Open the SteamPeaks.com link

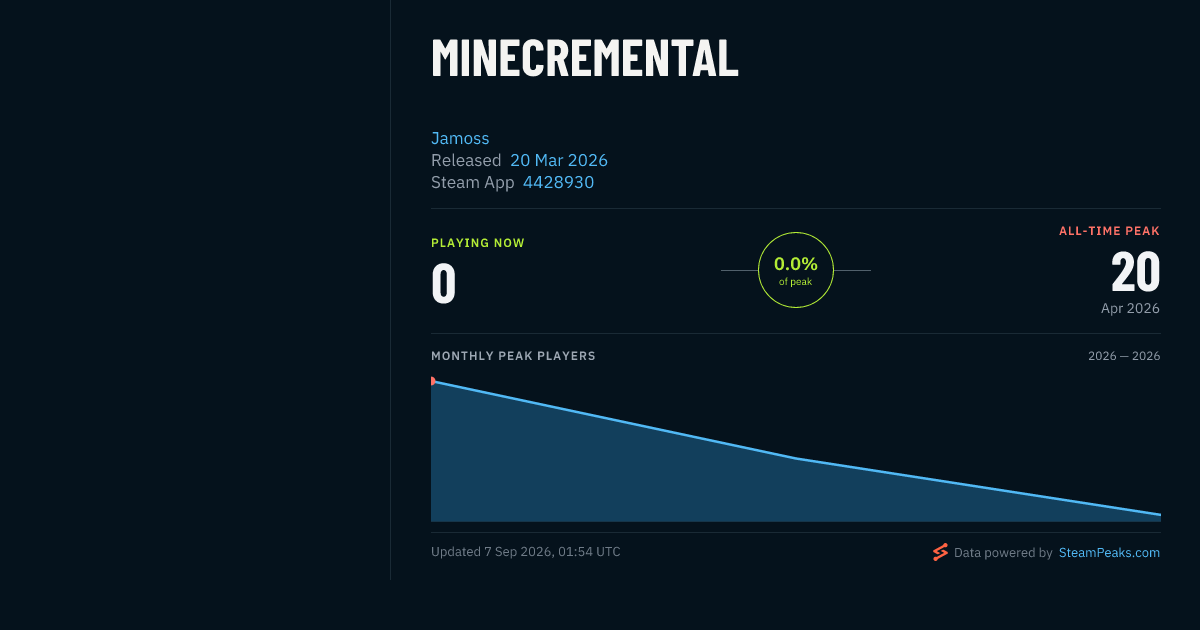(x=1109, y=552)
